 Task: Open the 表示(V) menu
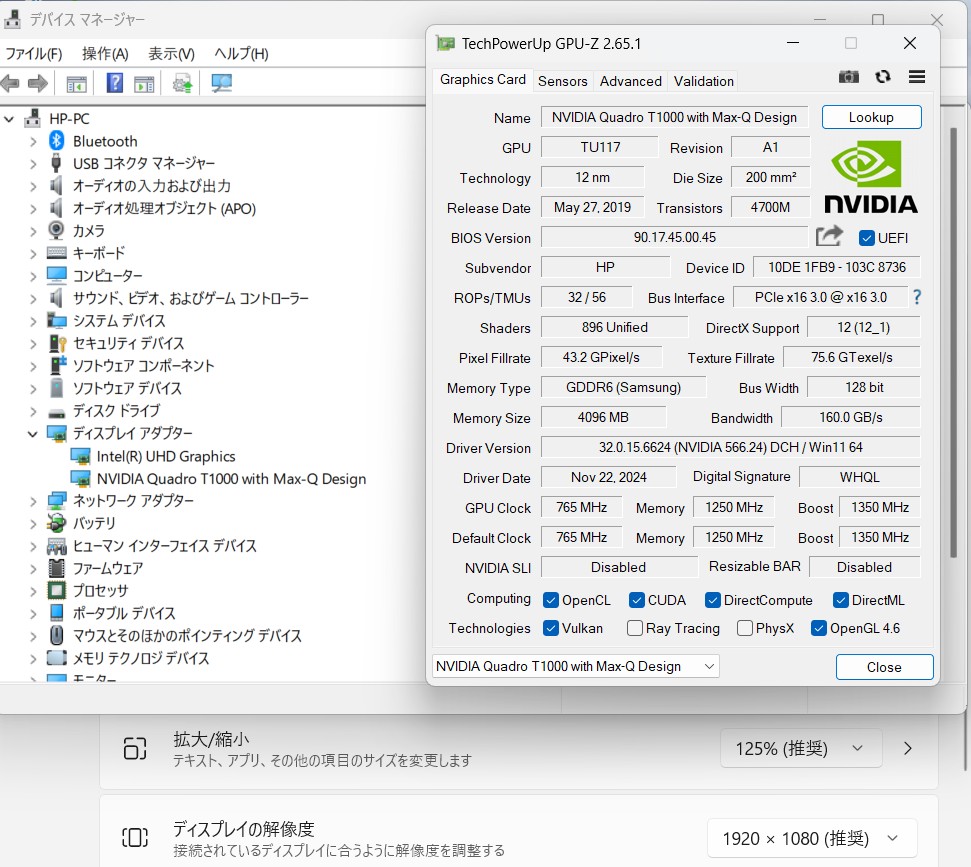(172, 54)
